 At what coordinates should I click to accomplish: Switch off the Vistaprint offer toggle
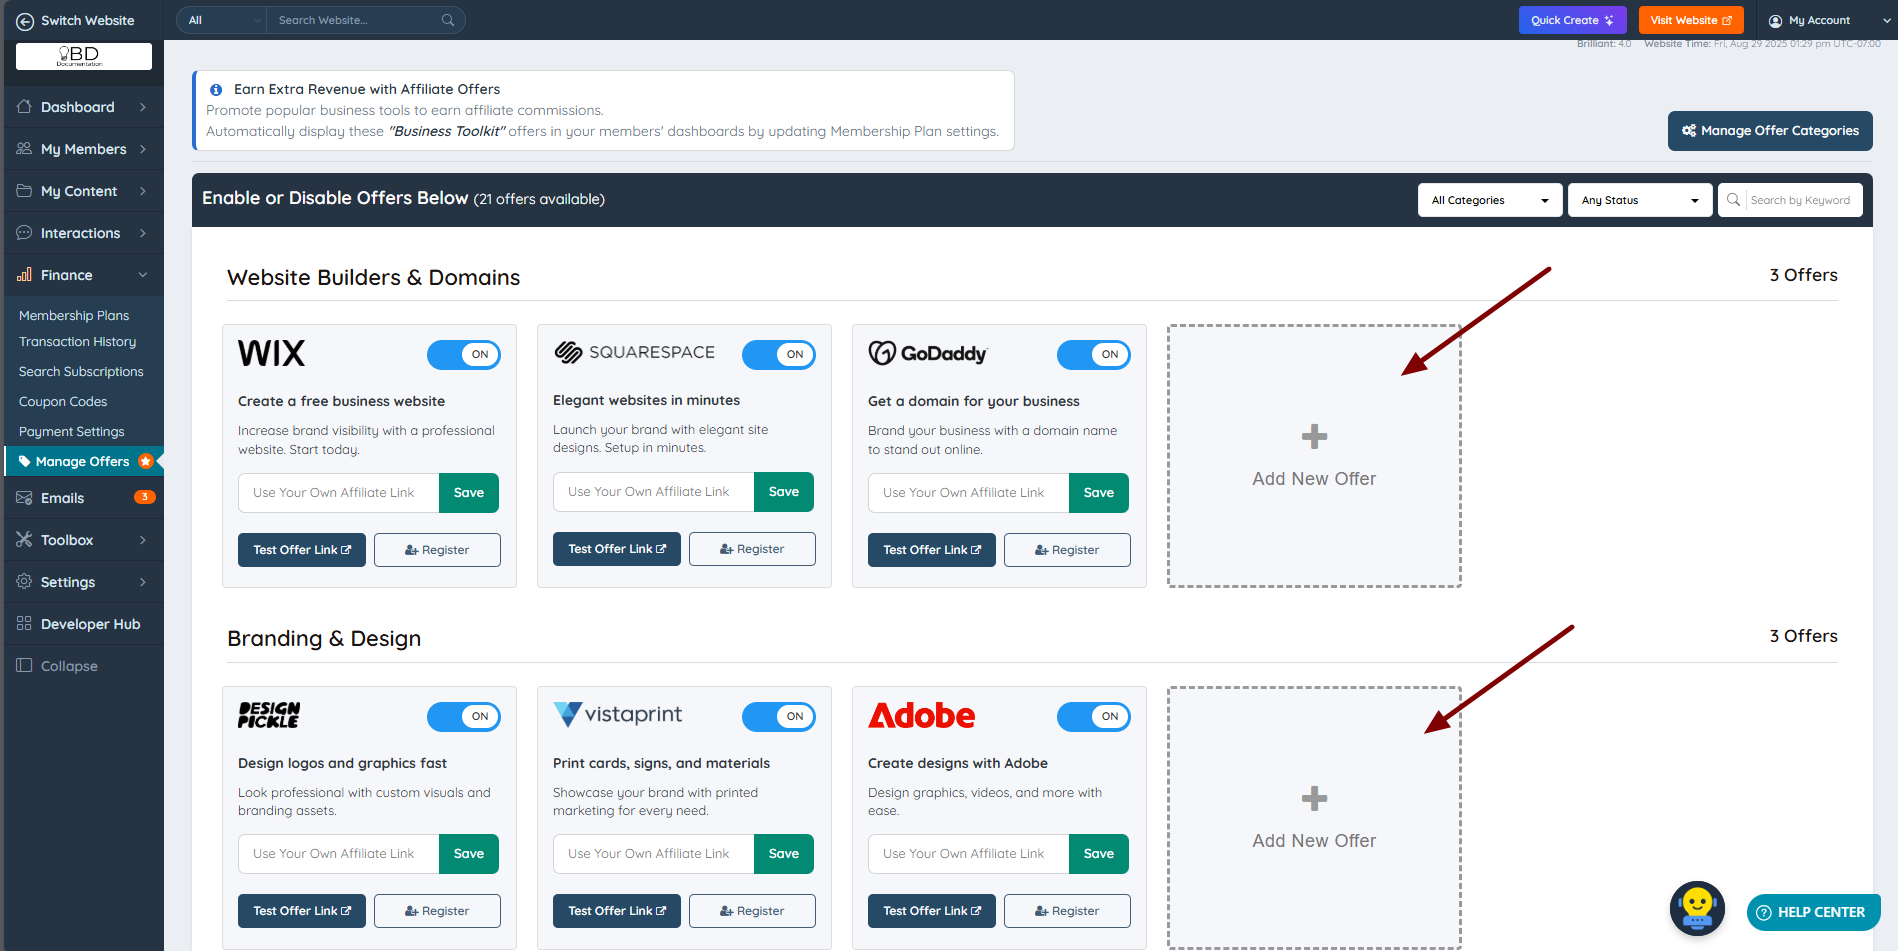[x=779, y=716]
